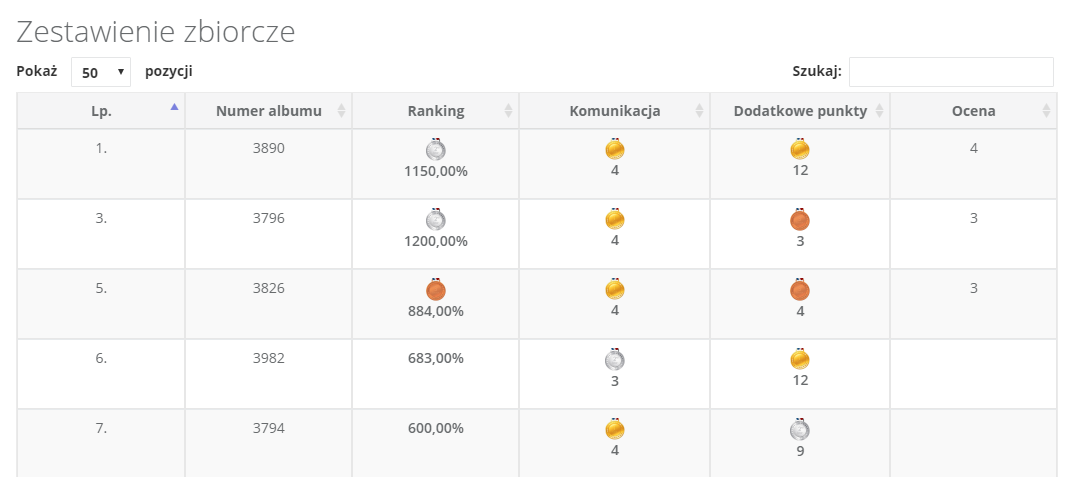1078x477 pixels.
Task: Click the gold Komunikacja medal for album 3826
Action: click(x=615, y=289)
